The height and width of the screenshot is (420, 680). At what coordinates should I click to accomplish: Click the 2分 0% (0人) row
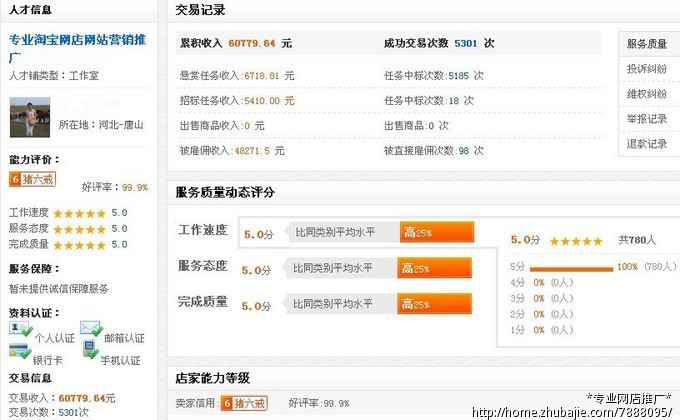(542, 314)
